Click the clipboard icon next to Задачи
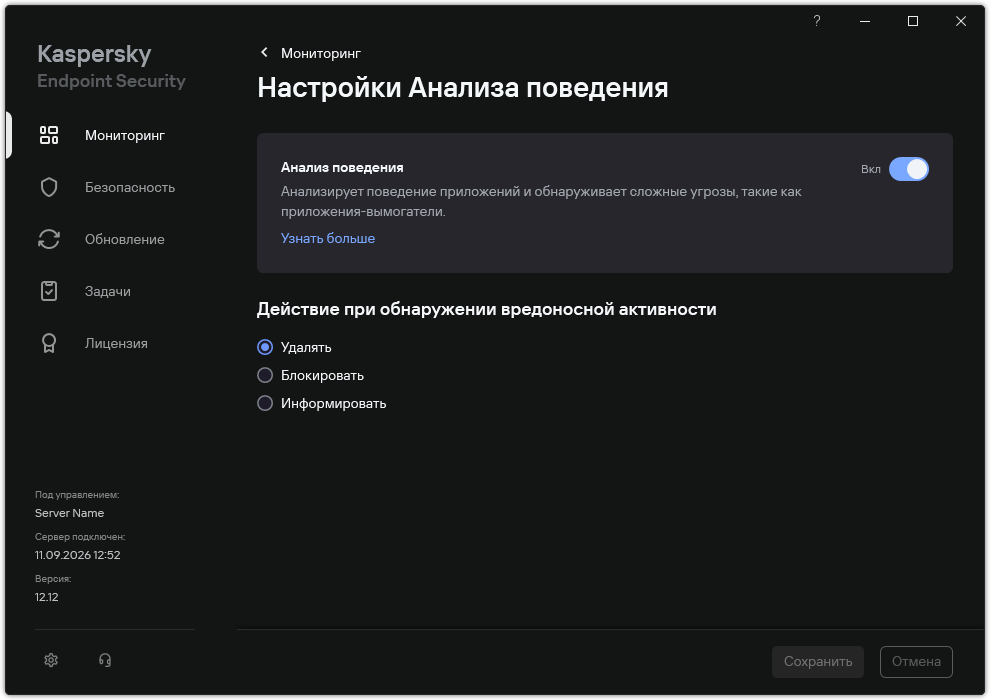The width and height of the screenshot is (990, 700). 49,291
